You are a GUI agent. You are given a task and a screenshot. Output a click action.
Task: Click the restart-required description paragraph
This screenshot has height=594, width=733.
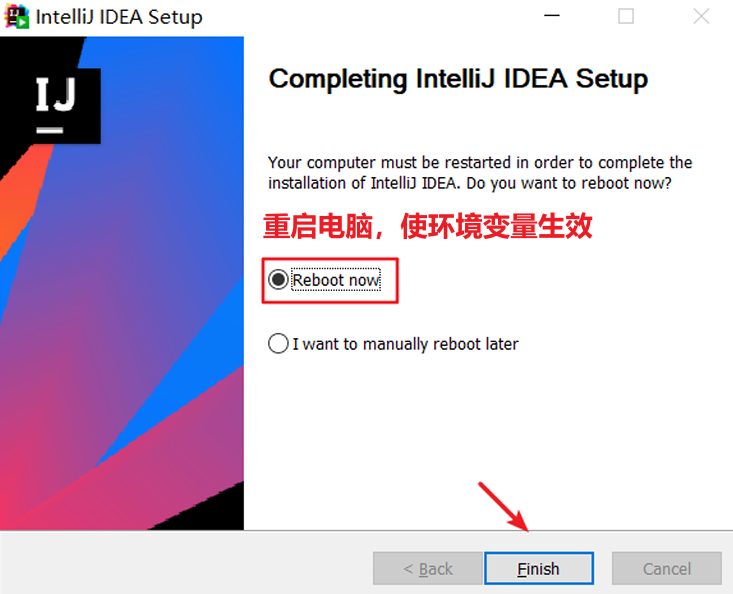[480, 173]
